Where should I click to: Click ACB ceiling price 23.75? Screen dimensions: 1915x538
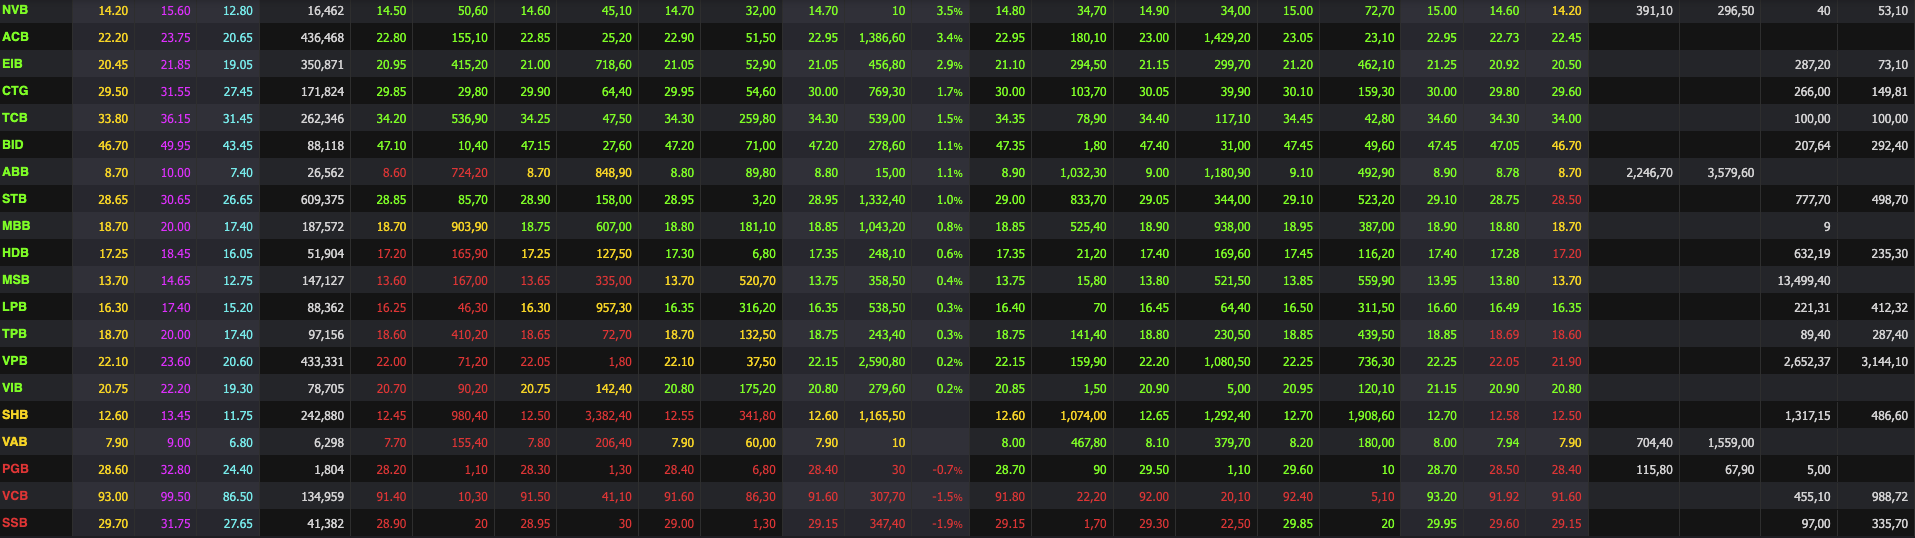tap(175, 38)
